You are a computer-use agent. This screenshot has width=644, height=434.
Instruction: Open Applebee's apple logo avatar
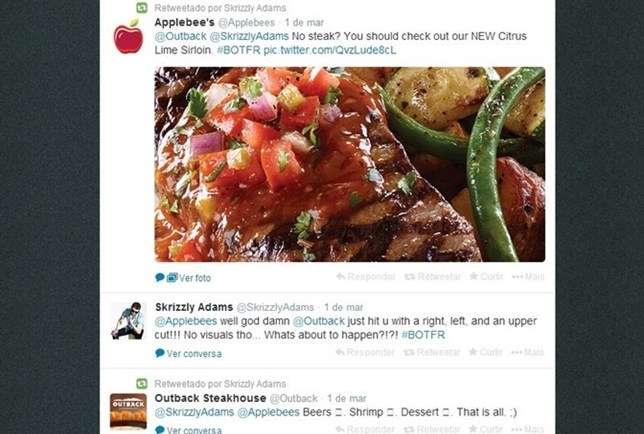pos(129,36)
